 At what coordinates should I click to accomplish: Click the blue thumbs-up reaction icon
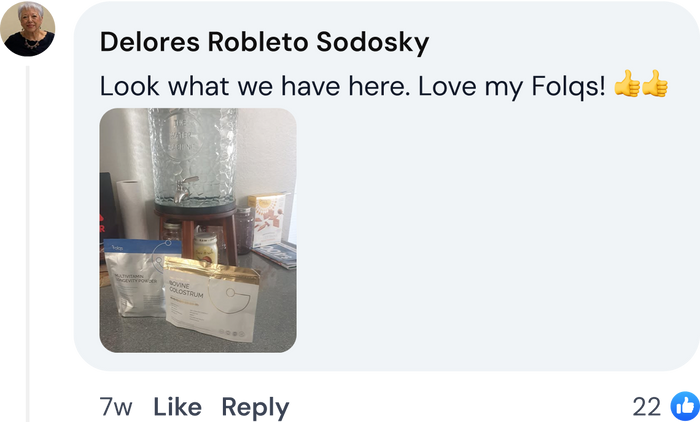coord(685,406)
